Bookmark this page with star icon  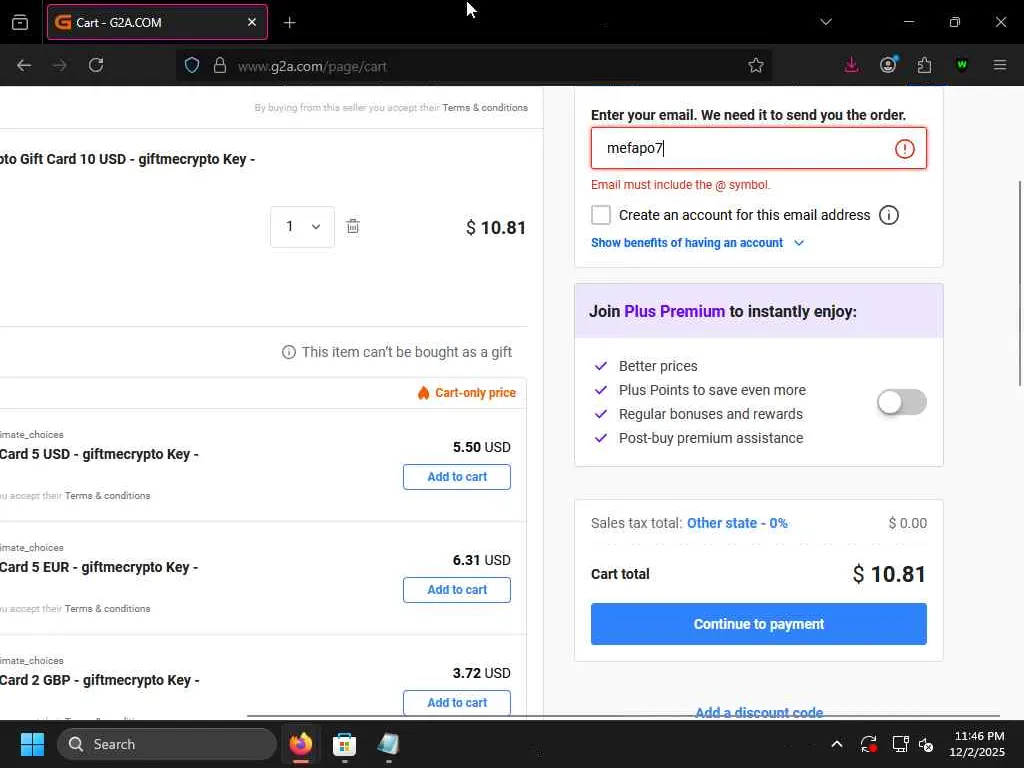pyautogui.click(x=756, y=65)
